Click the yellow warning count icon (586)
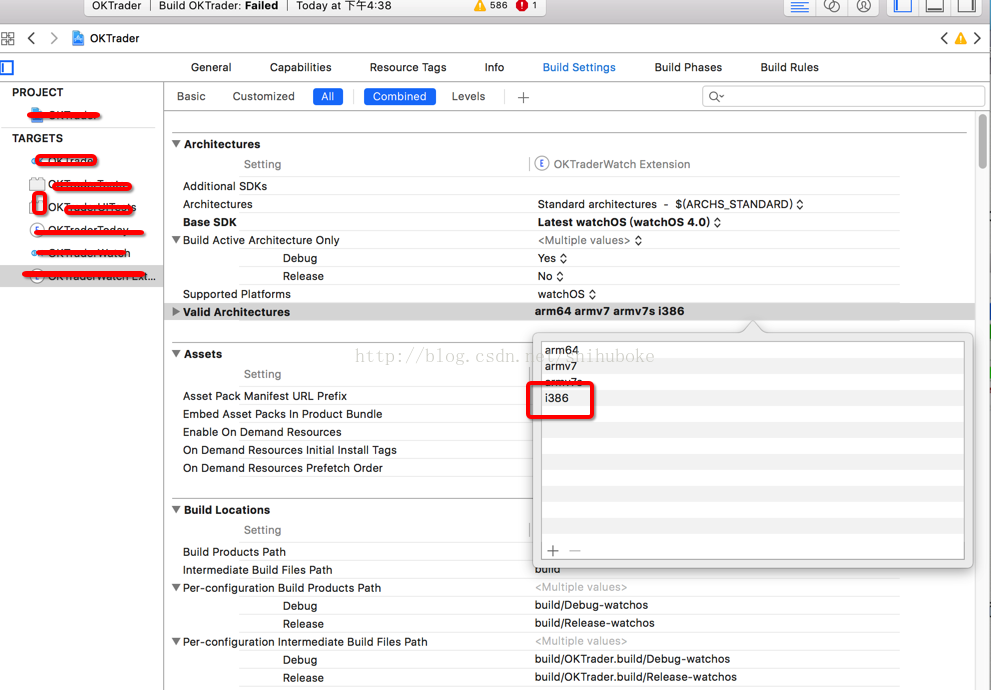 [480, 6]
